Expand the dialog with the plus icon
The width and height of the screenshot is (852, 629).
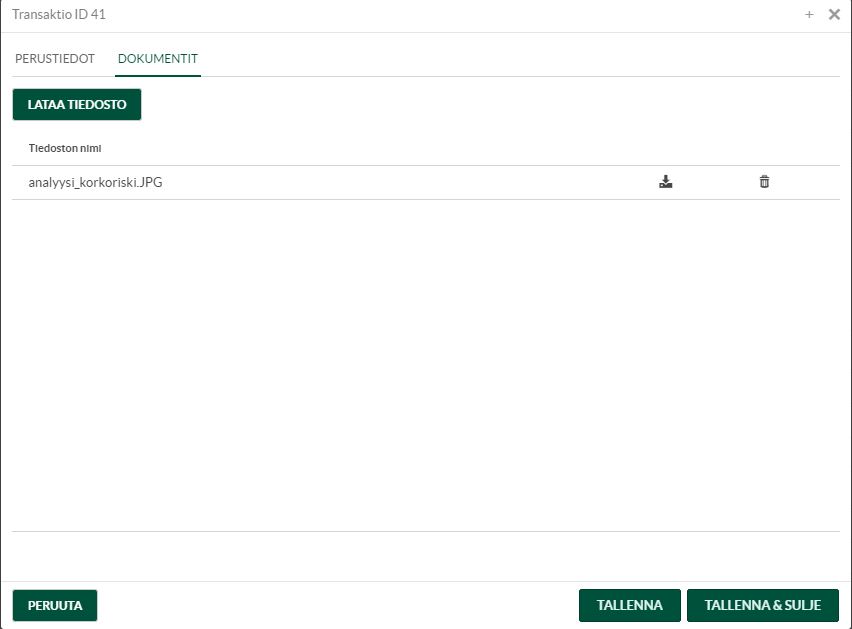[809, 15]
